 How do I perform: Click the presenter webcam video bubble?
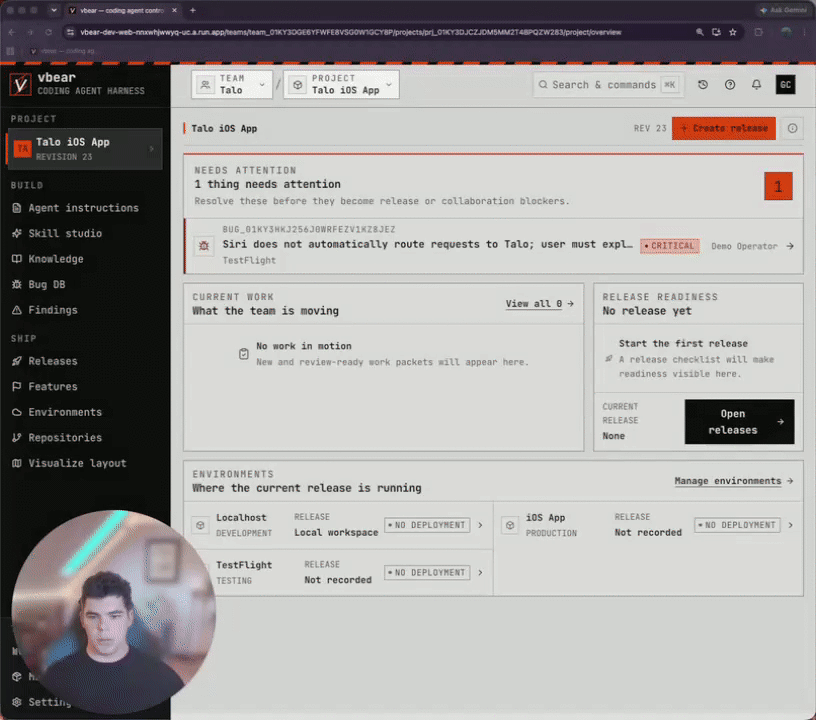click(113, 612)
